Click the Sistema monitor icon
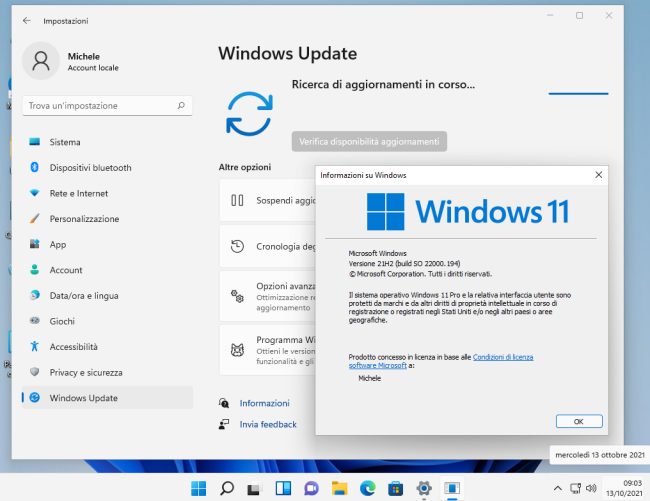 click(x=34, y=142)
